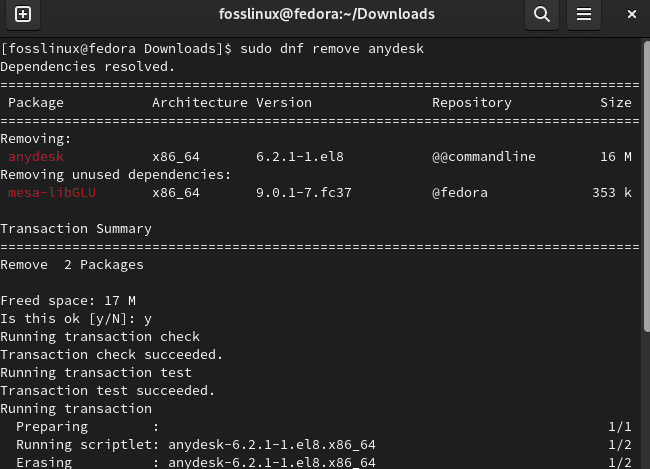The height and width of the screenshot is (469, 650).
Task: Click the version '9.0.1-7.fc37'
Action: pos(303,193)
